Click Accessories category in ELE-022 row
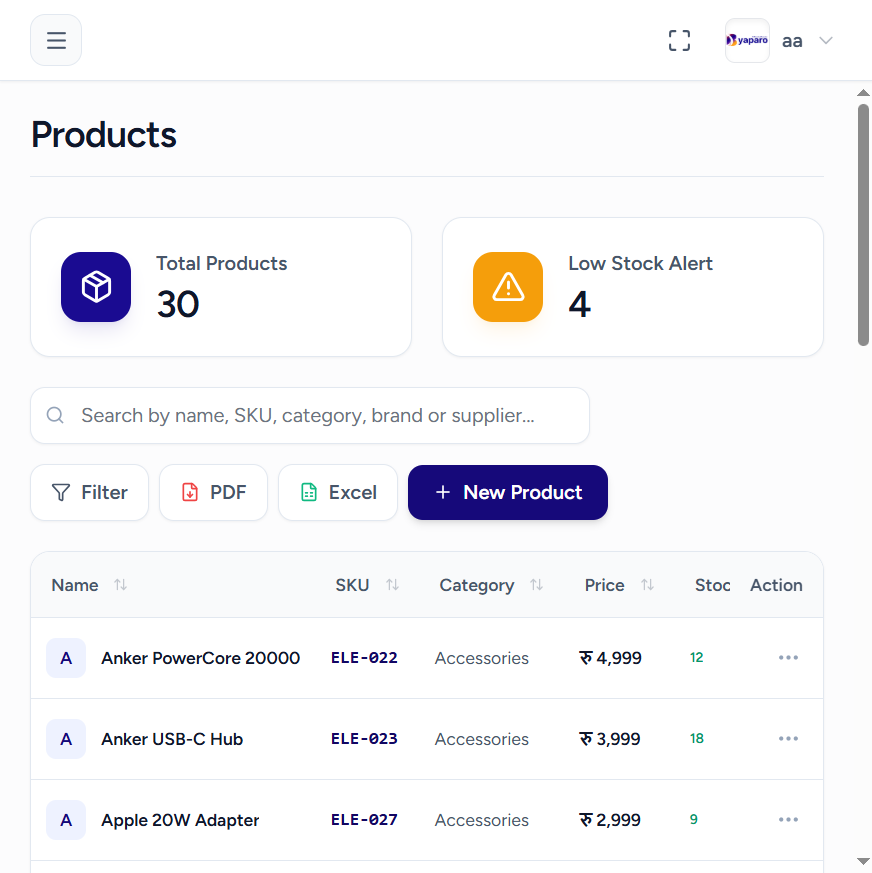872x873 pixels. [482, 658]
